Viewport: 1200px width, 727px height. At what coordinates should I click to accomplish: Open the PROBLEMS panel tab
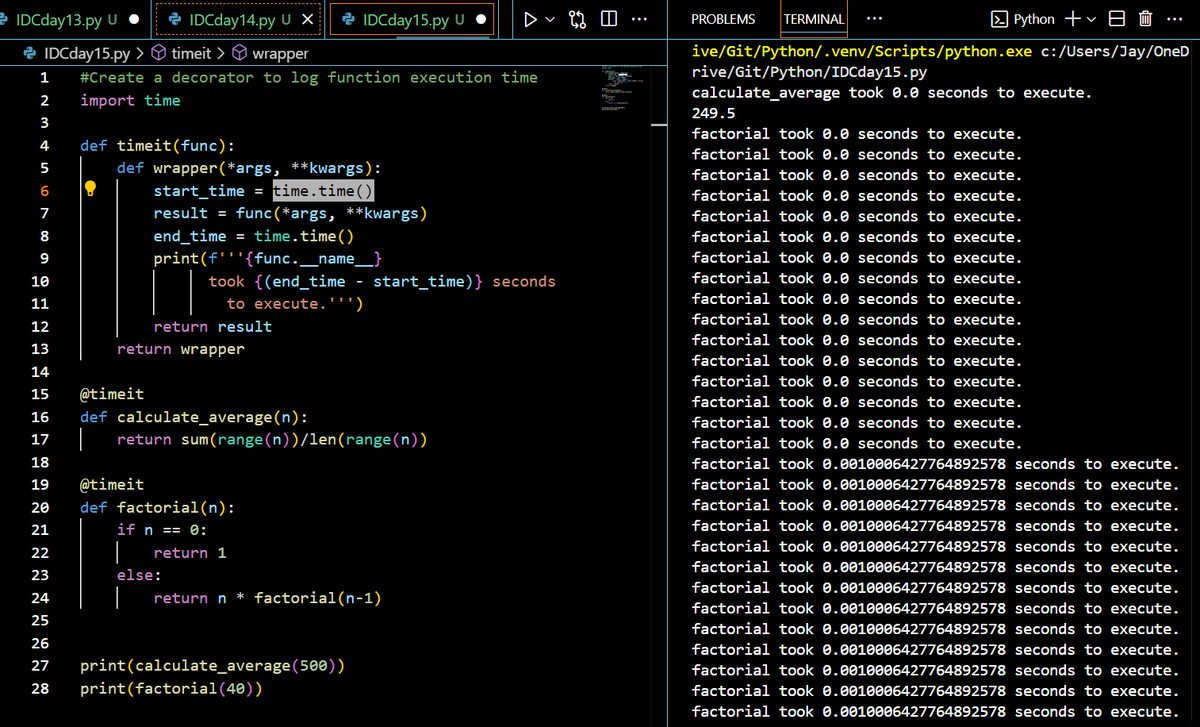(x=724, y=19)
